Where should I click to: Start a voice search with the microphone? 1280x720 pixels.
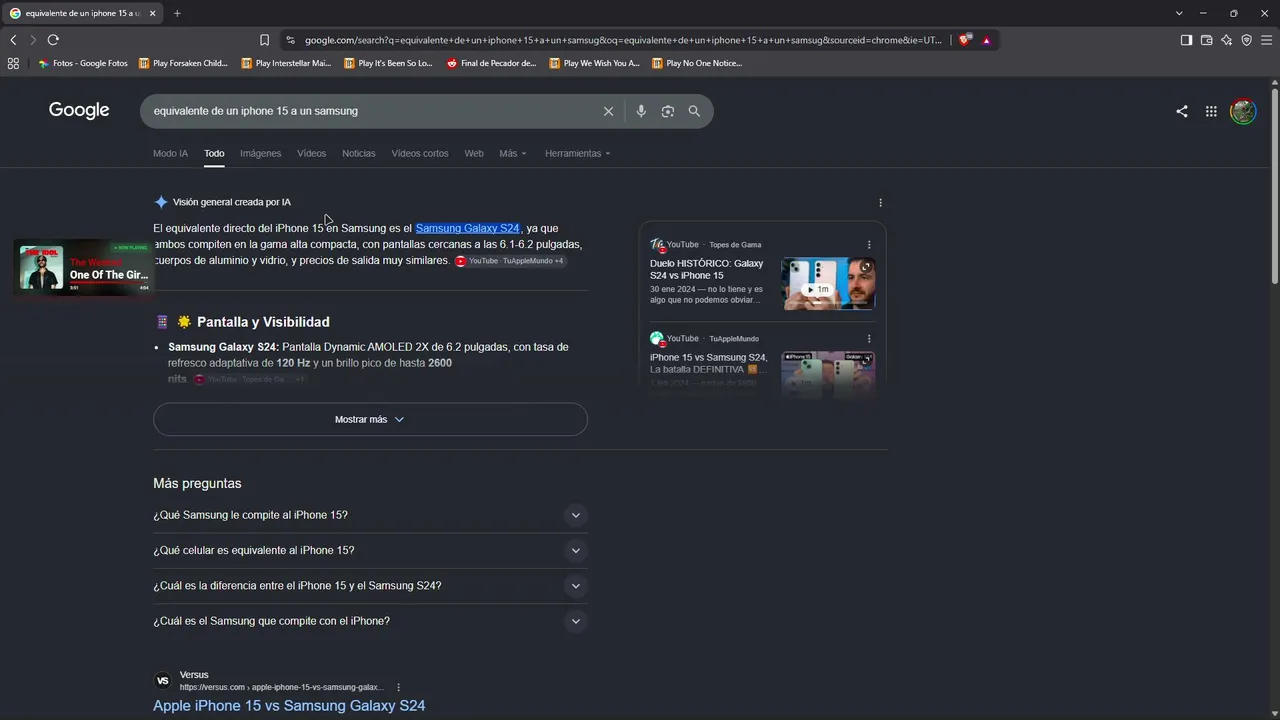tap(641, 111)
